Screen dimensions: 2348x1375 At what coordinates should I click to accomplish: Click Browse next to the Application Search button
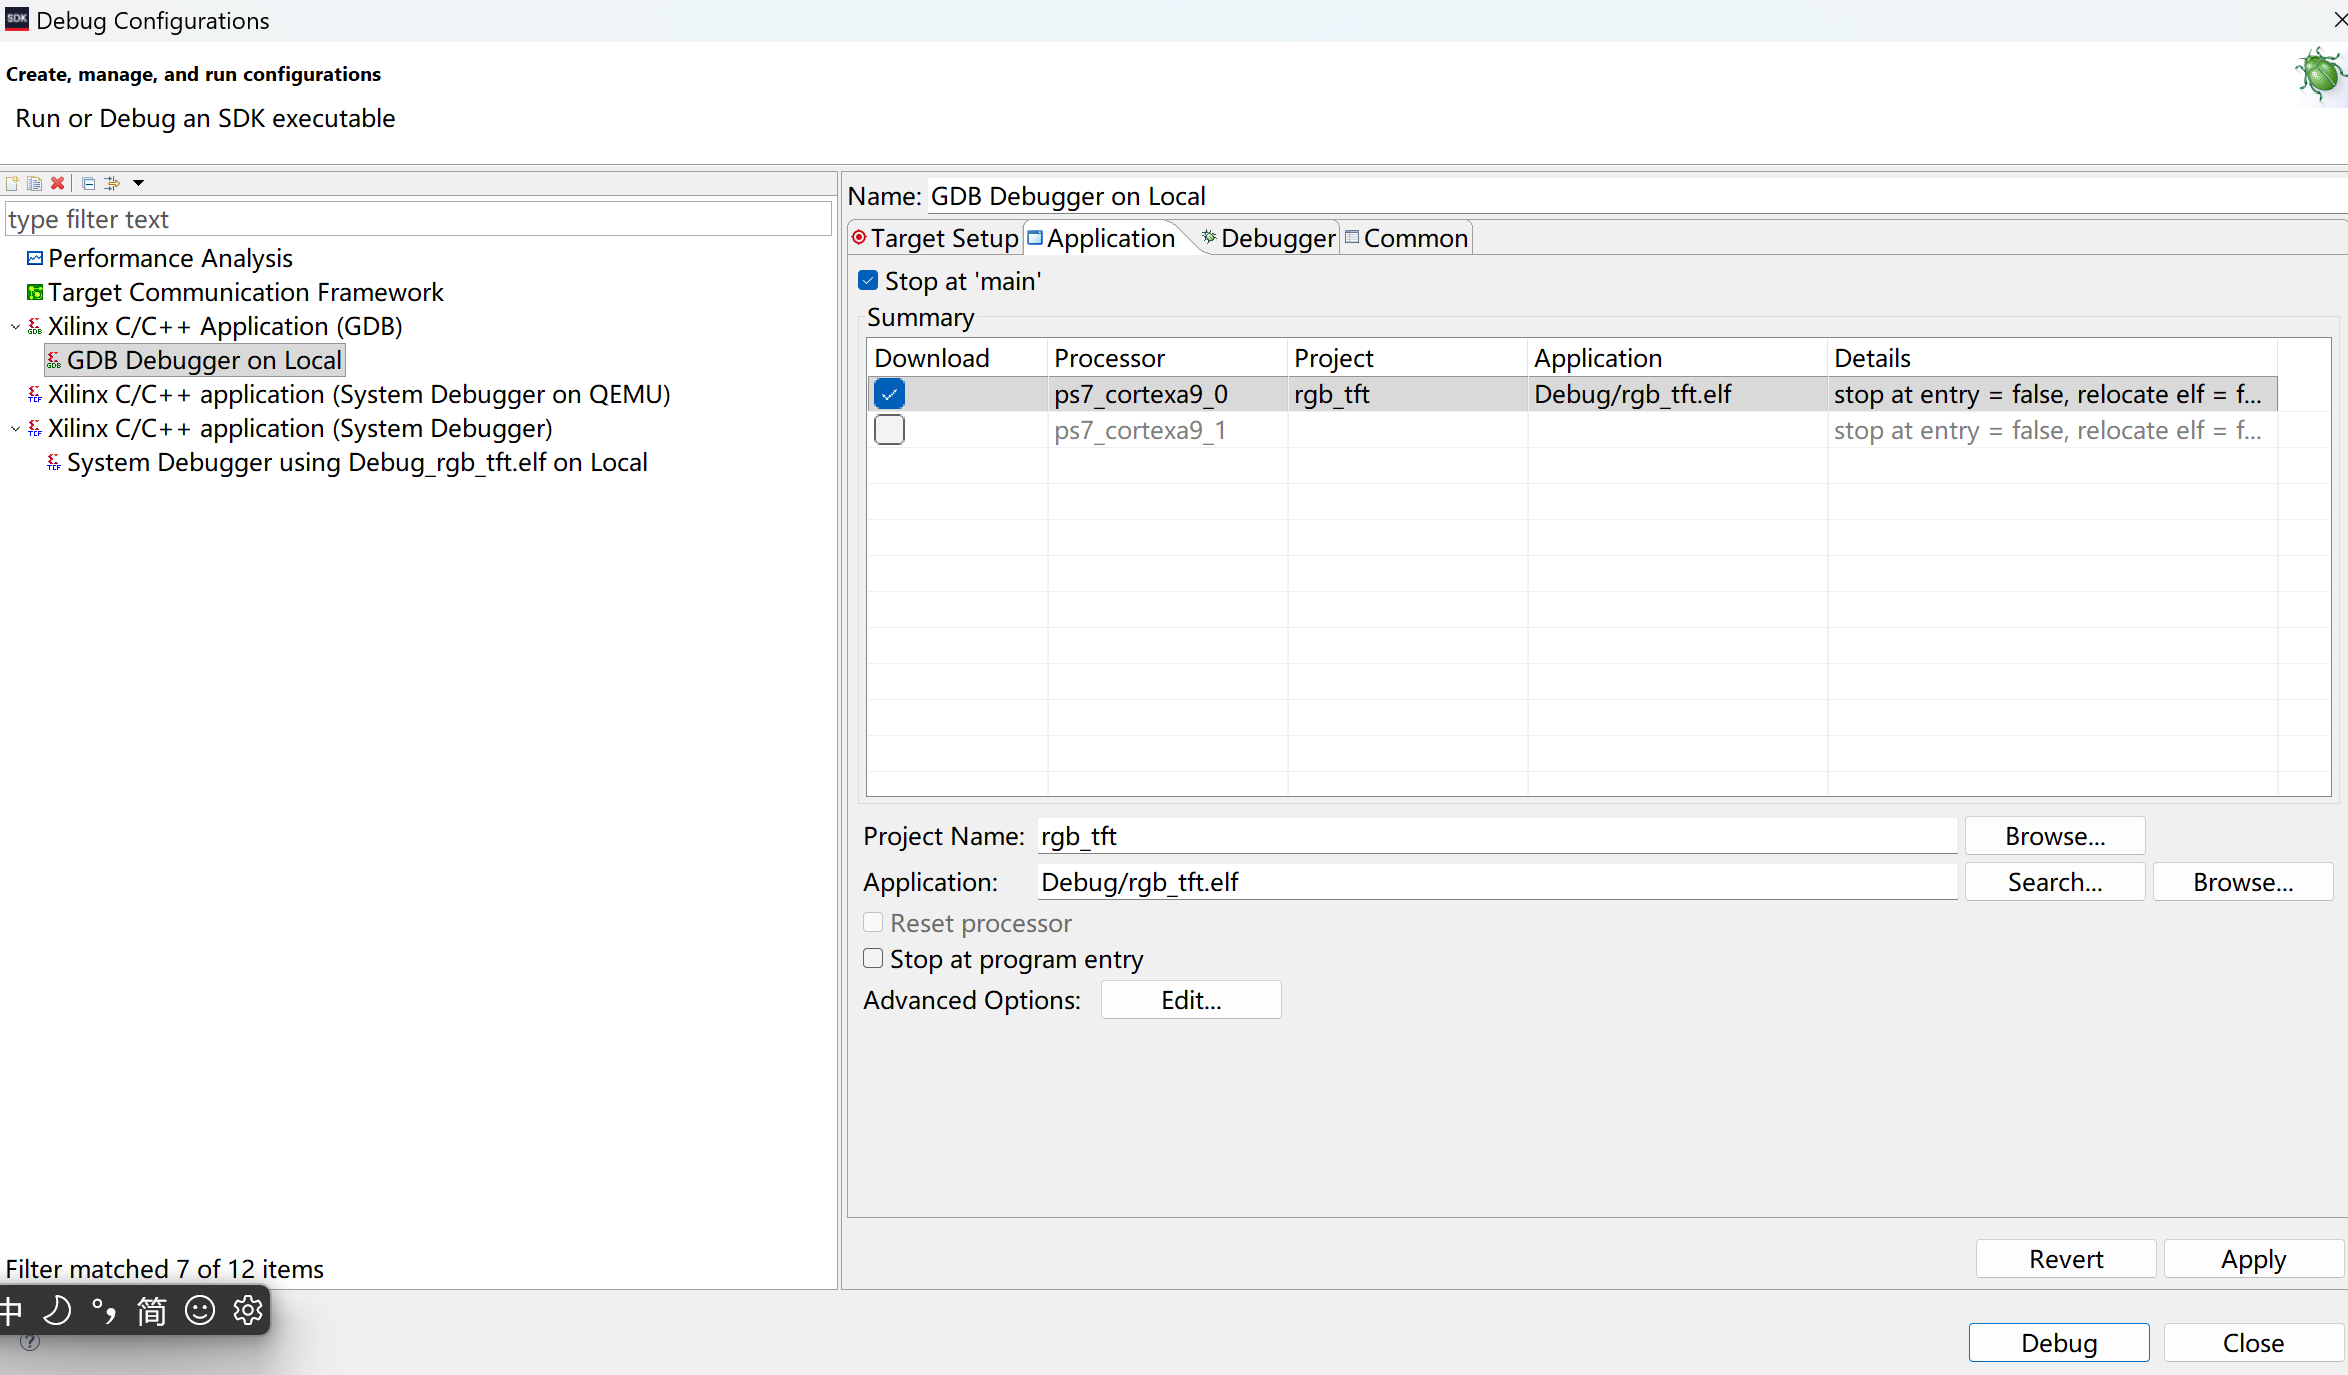[x=2243, y=882]
